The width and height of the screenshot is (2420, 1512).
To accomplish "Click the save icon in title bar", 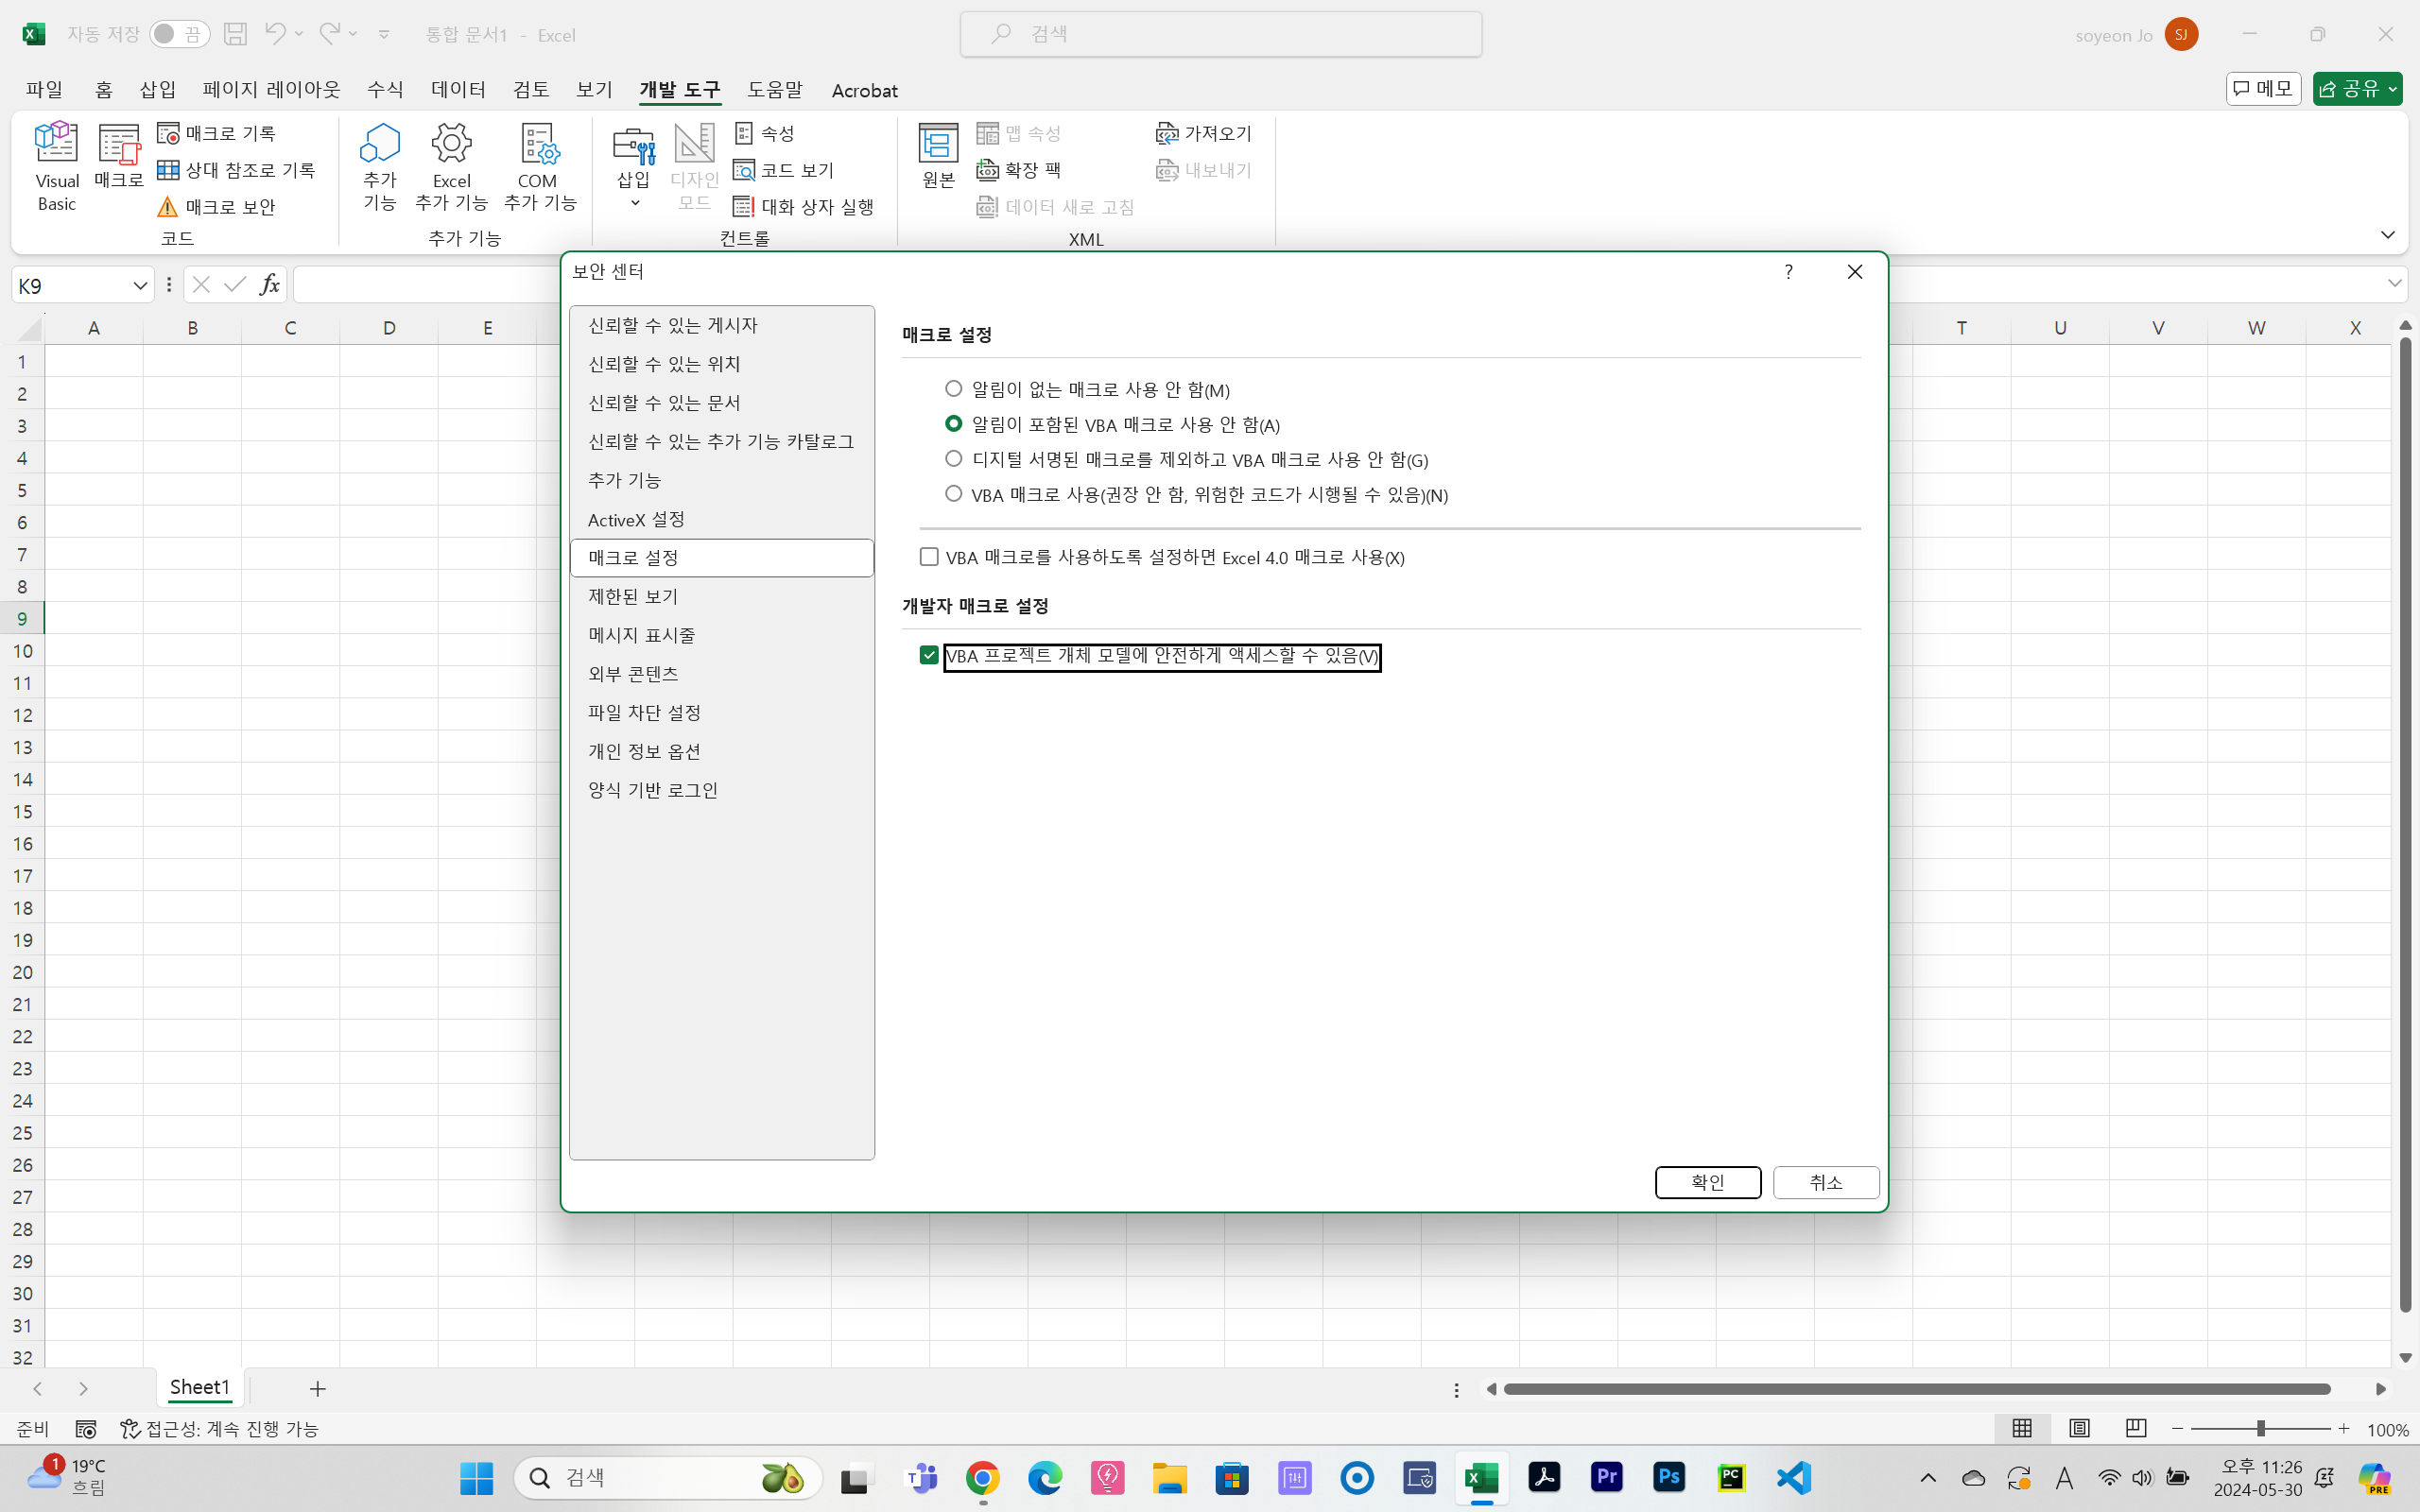I will tap(235, 34).
